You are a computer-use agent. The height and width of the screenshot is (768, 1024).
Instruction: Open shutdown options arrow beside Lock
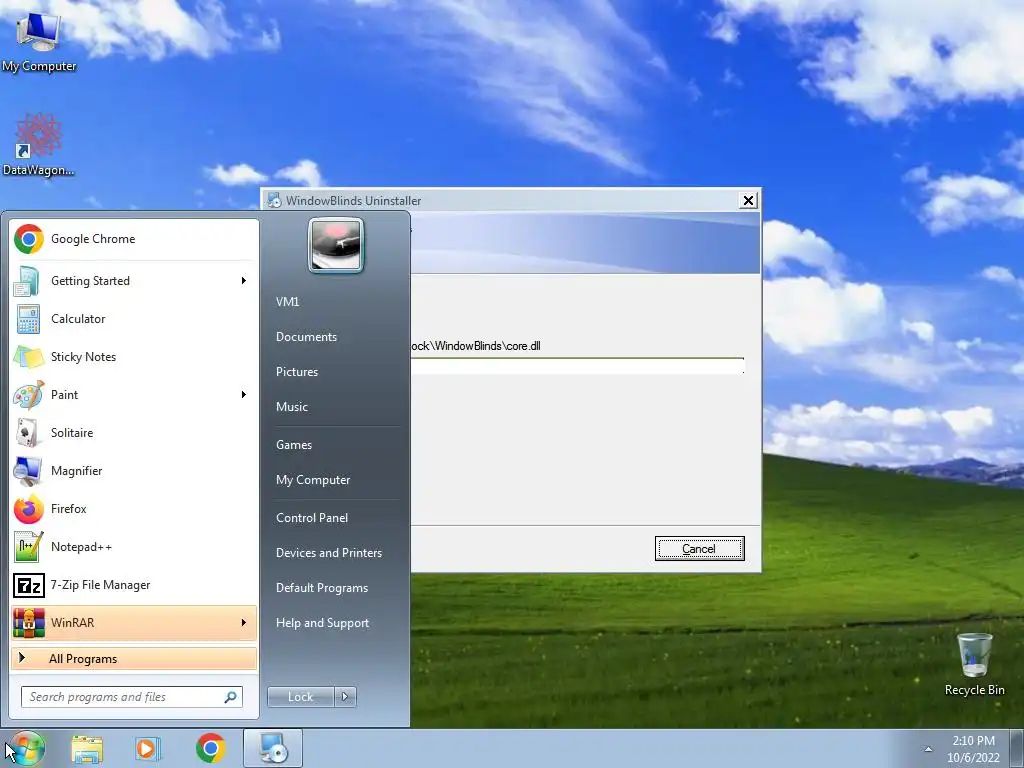pyautogui.click(x=345, y=697)
